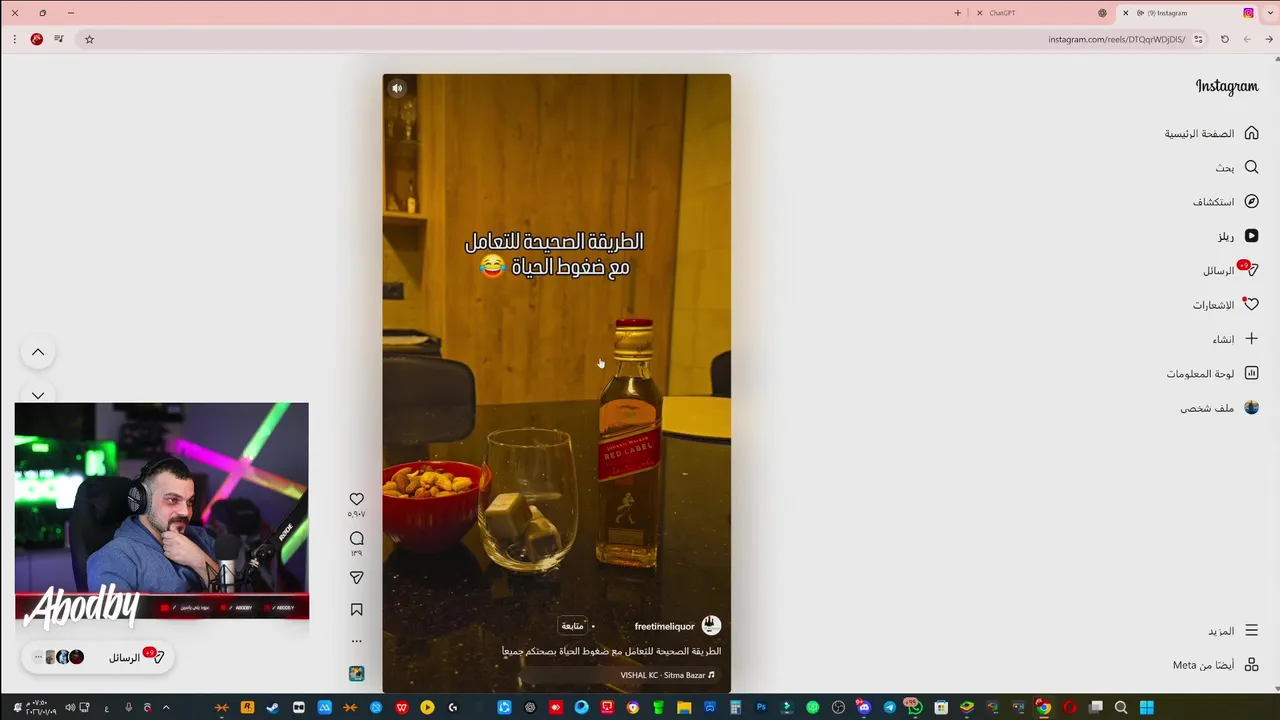Screen dimensions: 1280x720
Task: Show hidden tray icons chevron
Action: (x=166, y=708)
